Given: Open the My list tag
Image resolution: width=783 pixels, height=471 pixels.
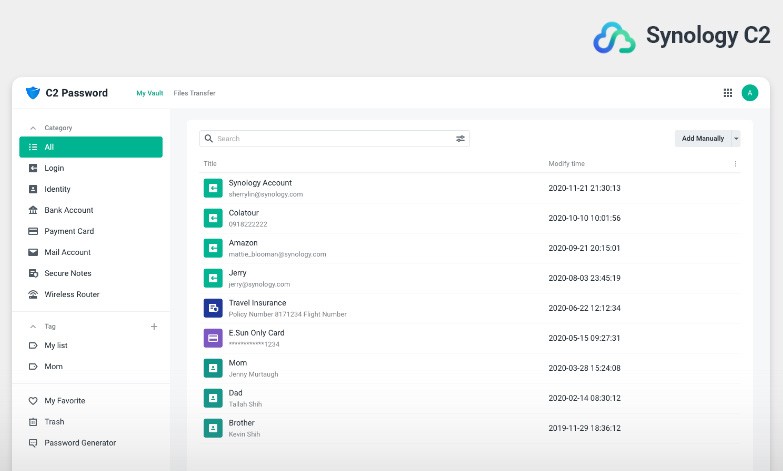Looking at the screenshot, I should click(x=91, y=346).
